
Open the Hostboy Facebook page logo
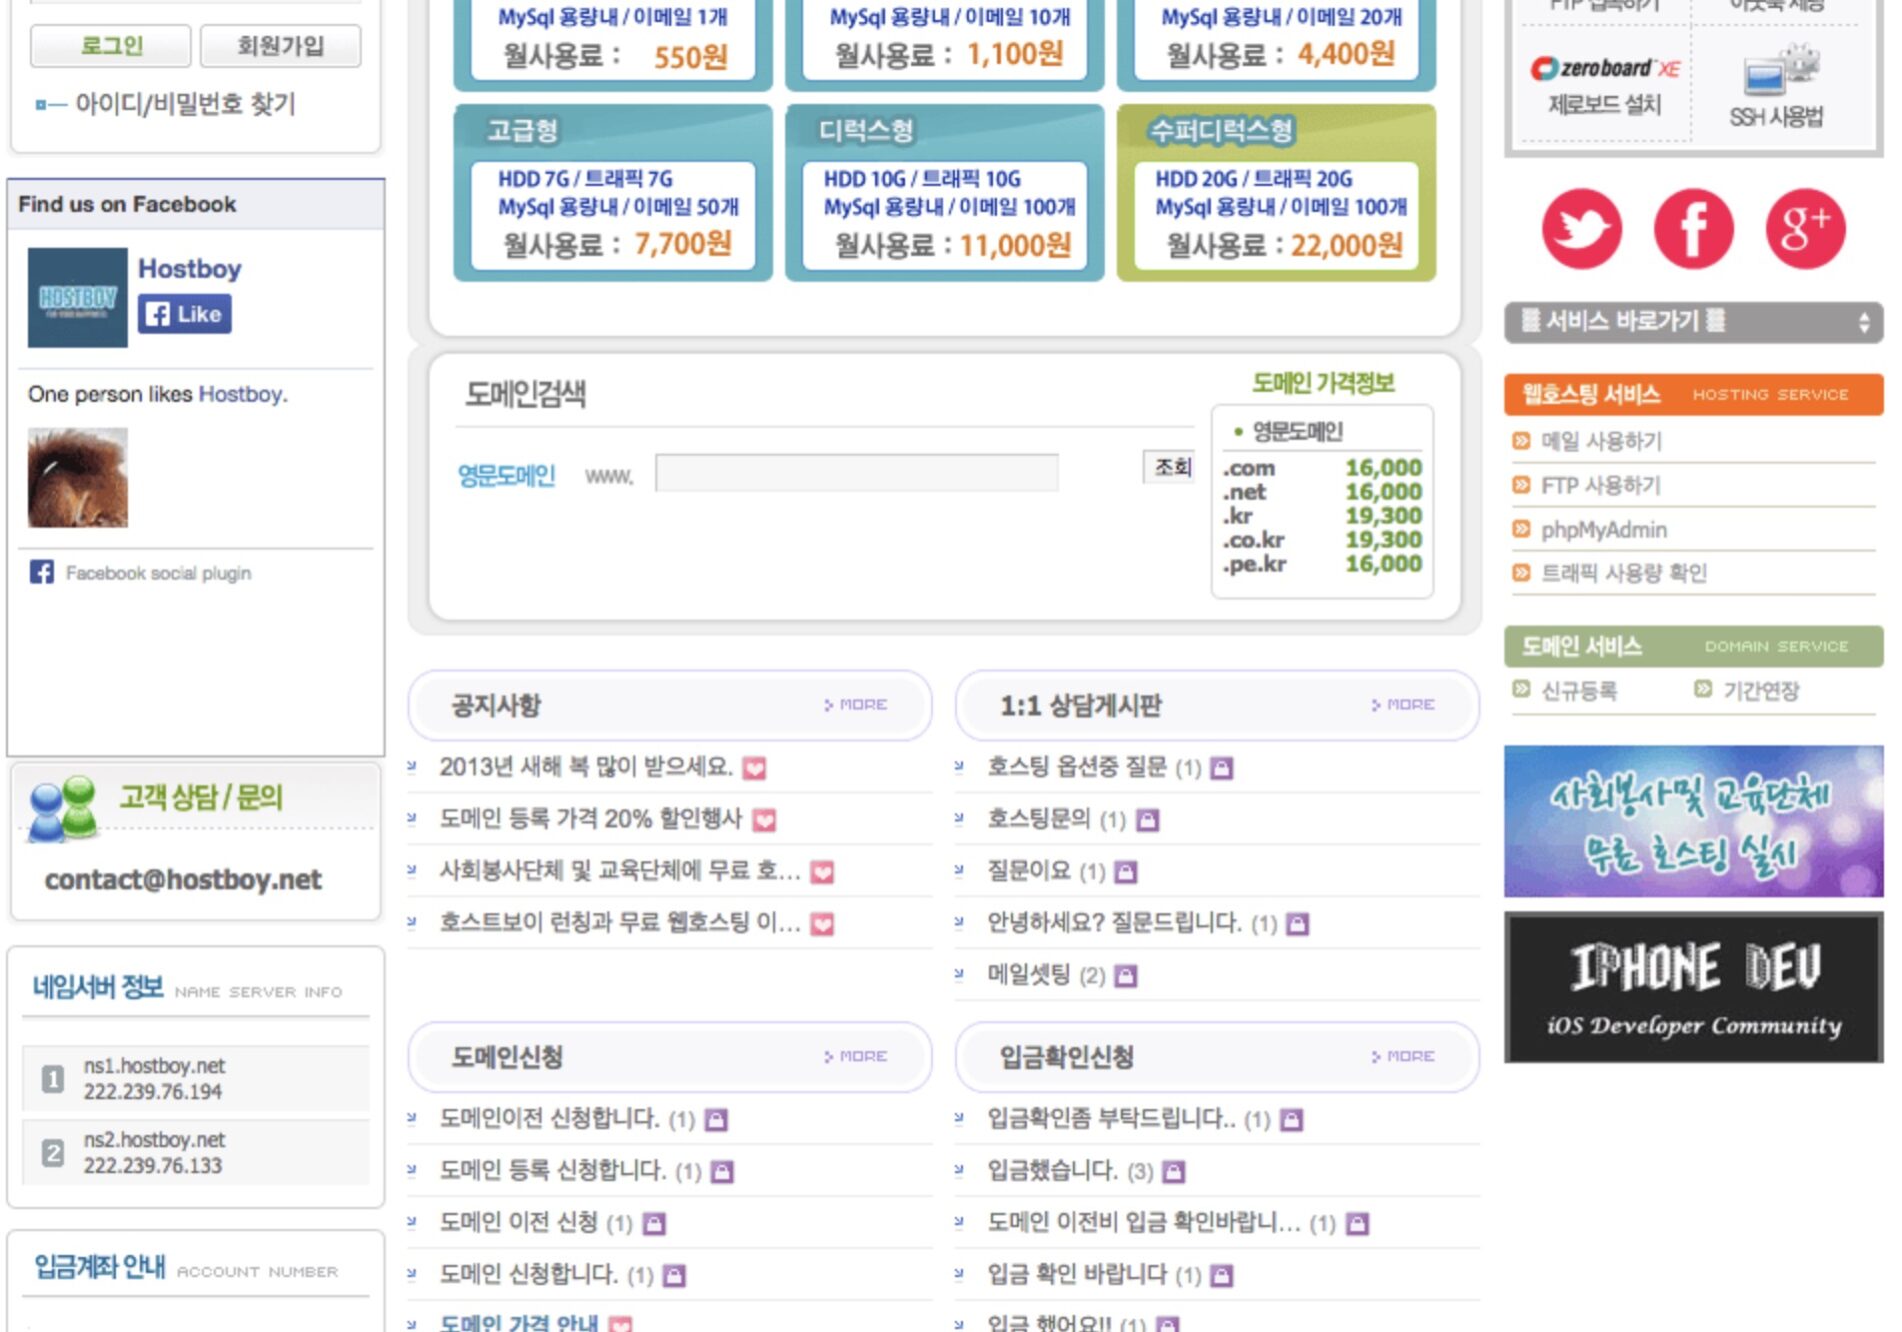[x=78, y=298]
